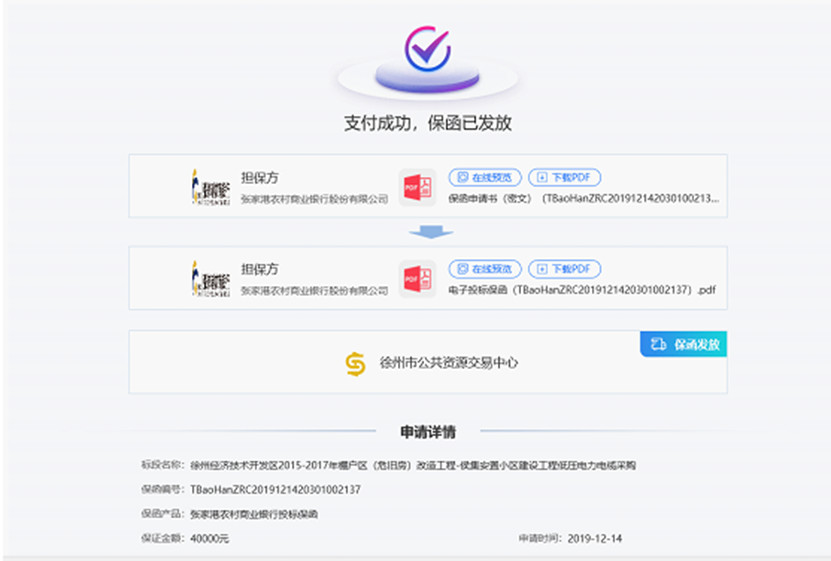Image resolution: width=831 pixels, height=561 pixels.
Task: Click the red PDF icon for 保函申请书（密文）
Action: point(416,188)
